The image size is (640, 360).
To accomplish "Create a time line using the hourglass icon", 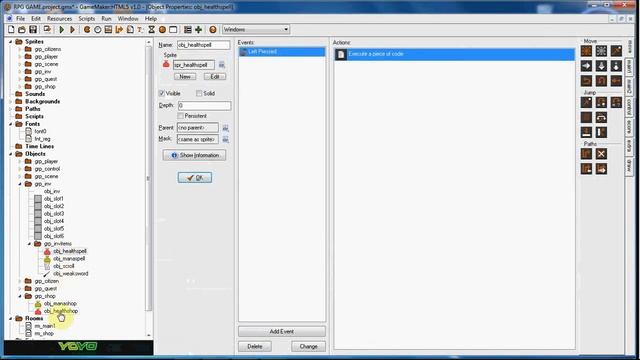I will [x=151, y=29].
